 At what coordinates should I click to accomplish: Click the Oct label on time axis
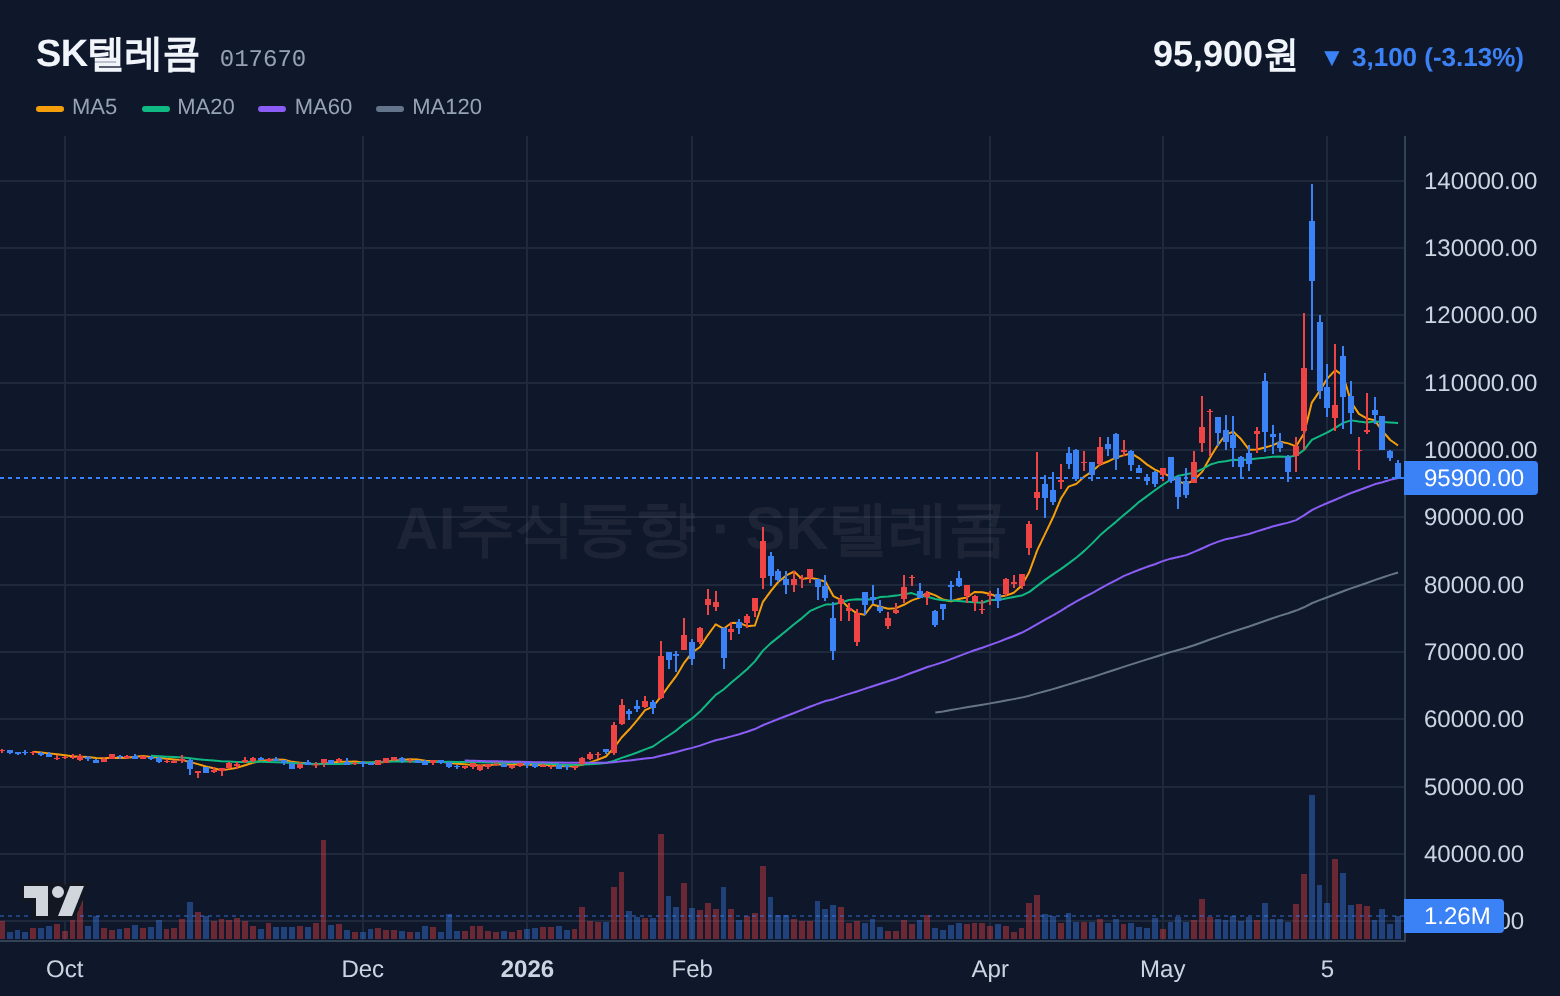click(65, 969)
